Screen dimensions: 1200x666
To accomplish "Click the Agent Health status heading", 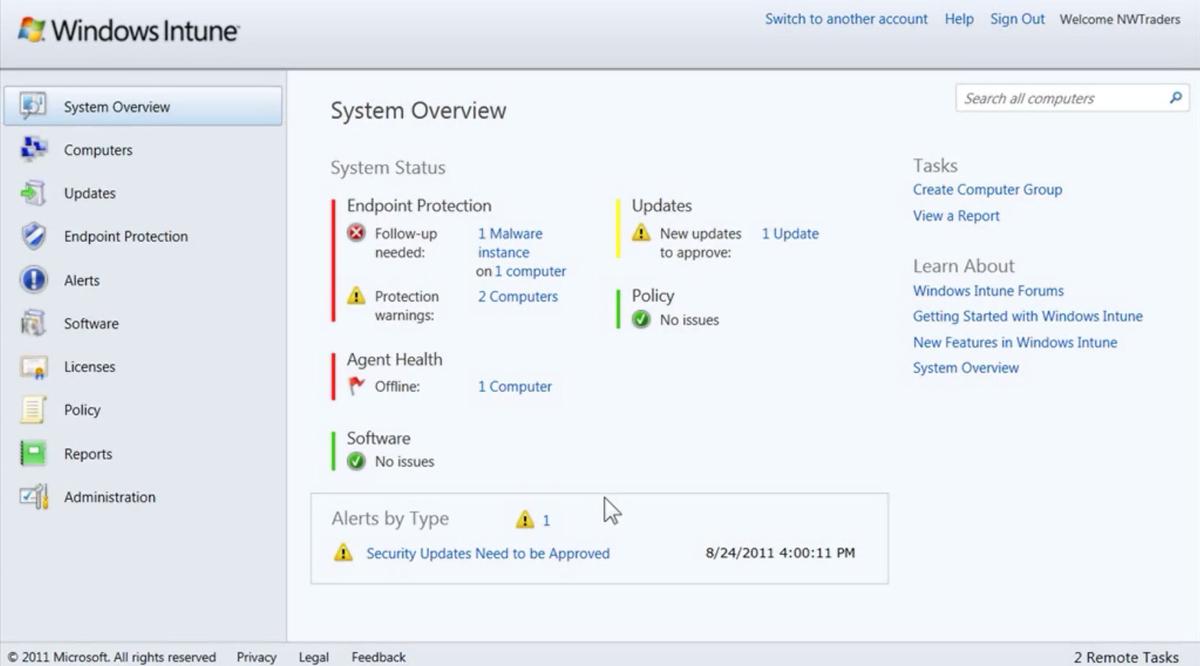I will pos(394,359).
